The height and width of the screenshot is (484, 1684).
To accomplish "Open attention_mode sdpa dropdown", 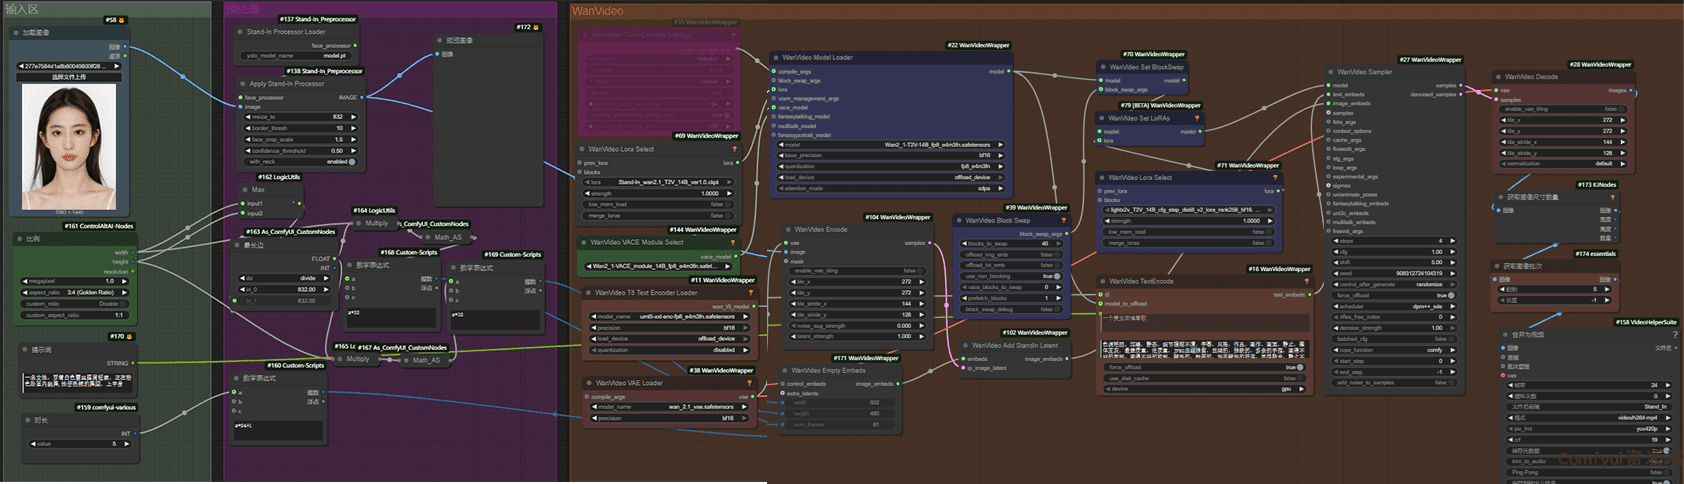I will 891,188.
